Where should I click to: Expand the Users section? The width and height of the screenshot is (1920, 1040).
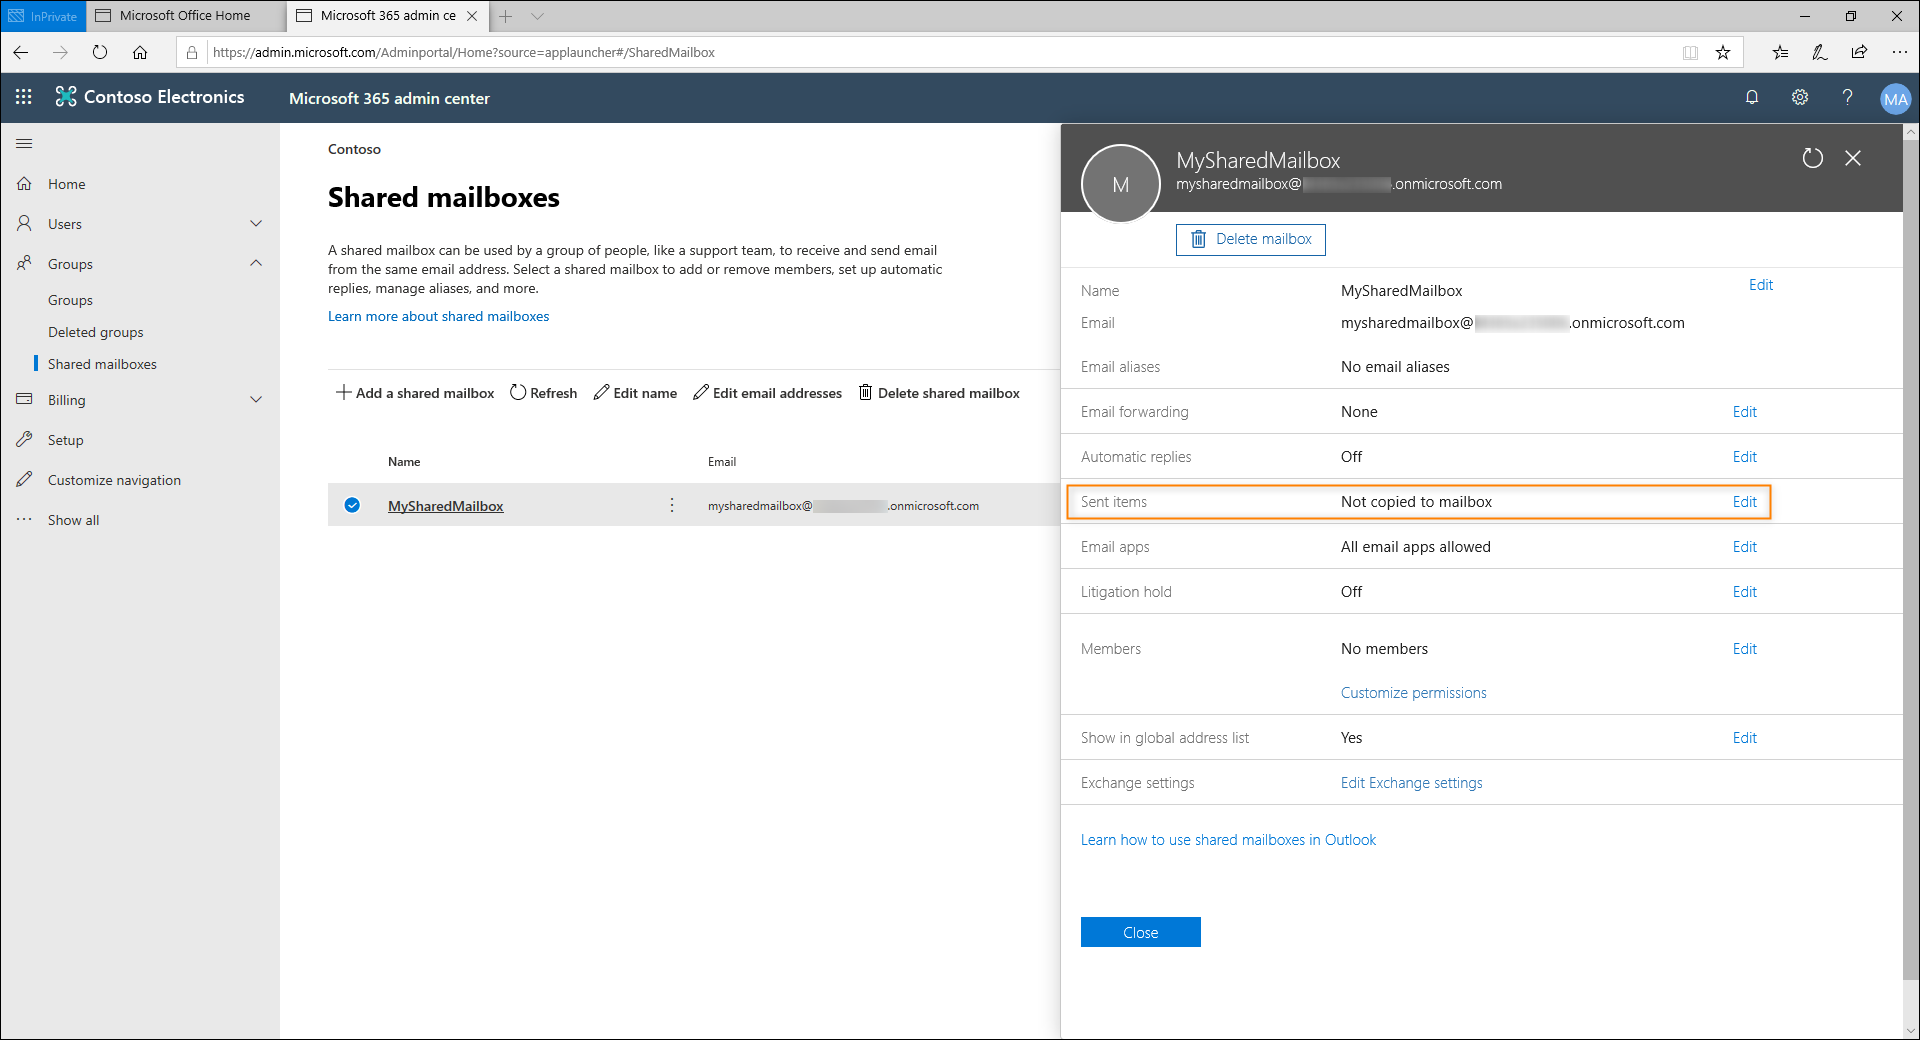256,223
